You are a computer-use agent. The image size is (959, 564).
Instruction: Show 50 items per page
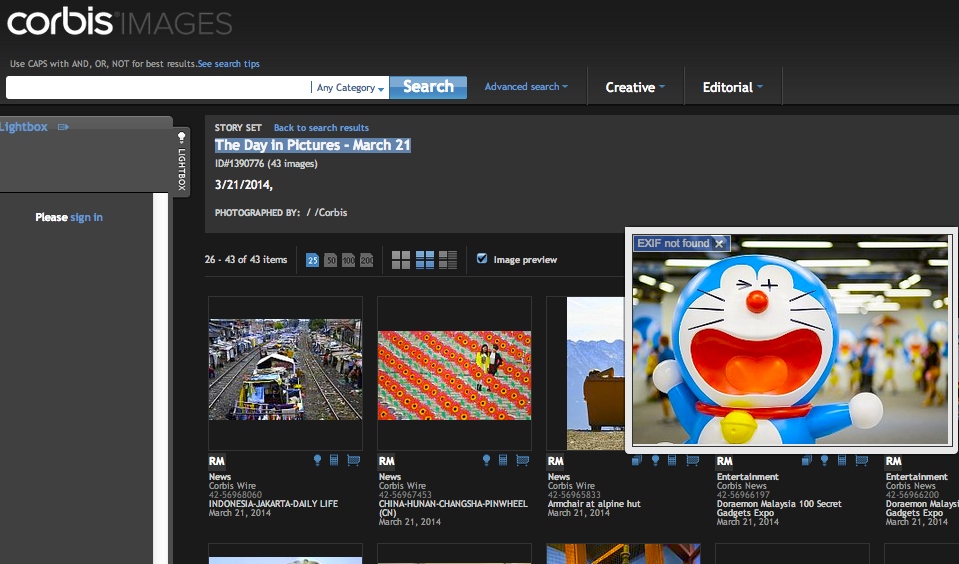[330, 260]
